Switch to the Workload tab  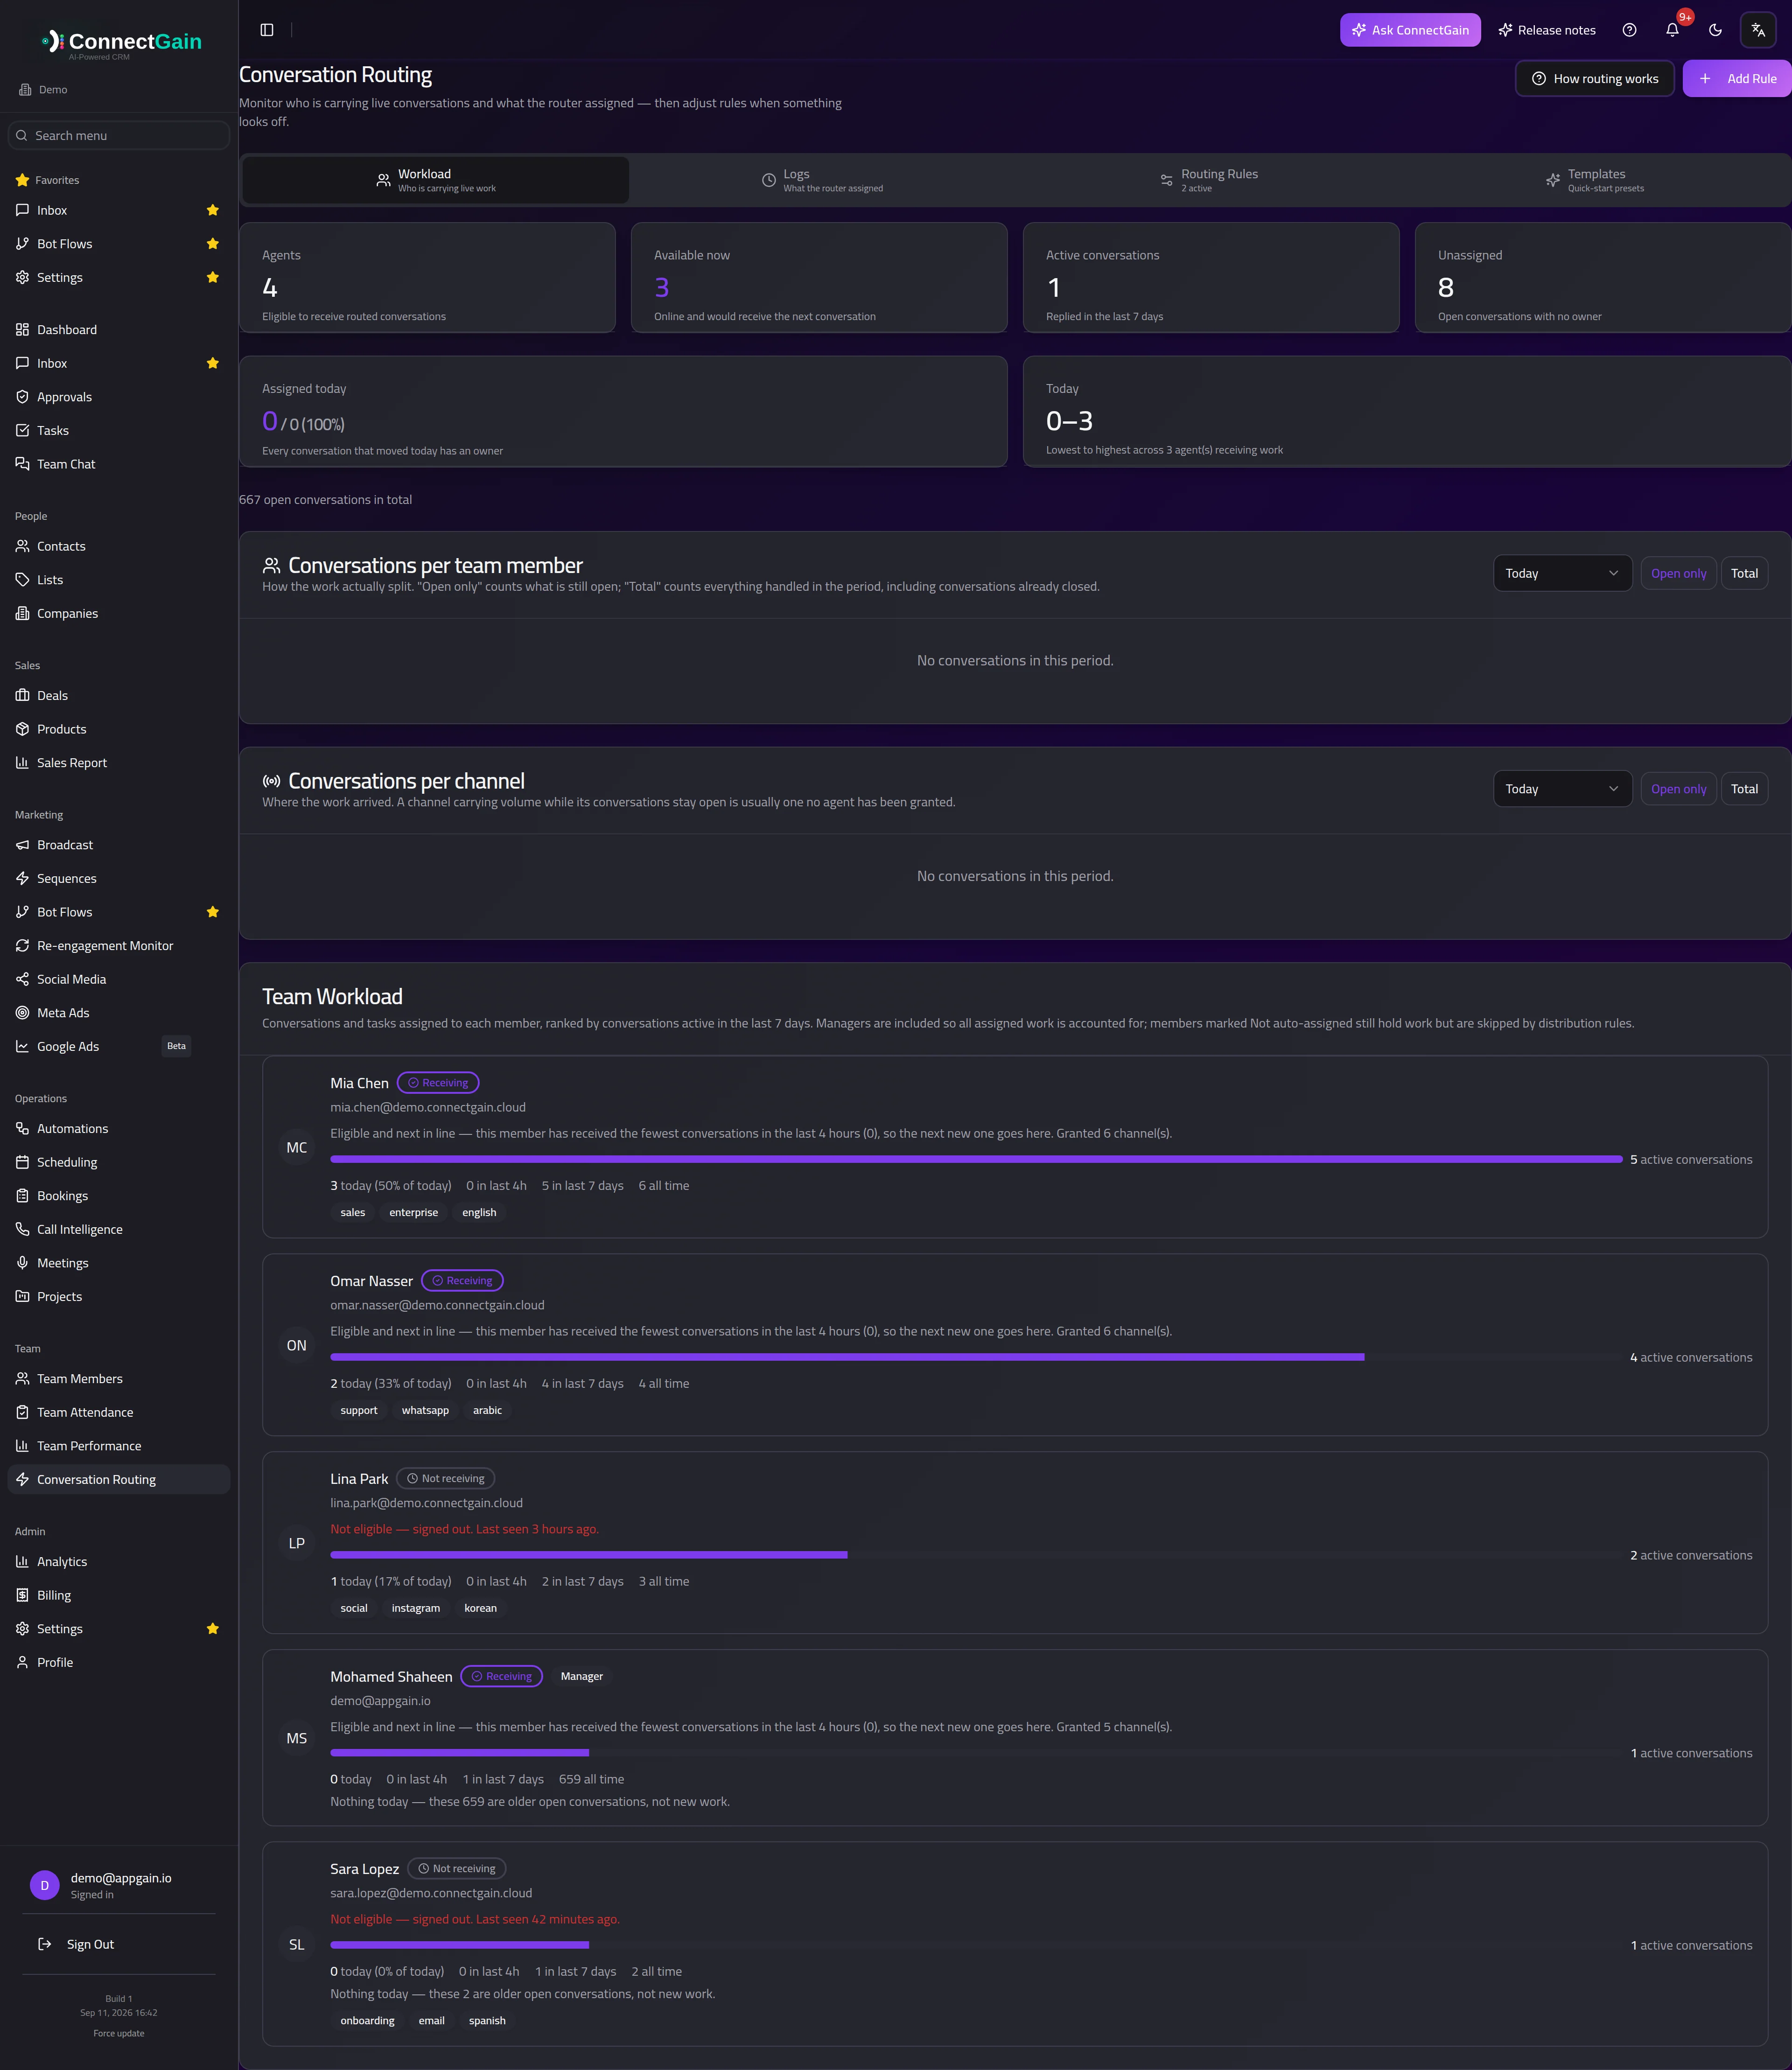click(x=436, y=180)
